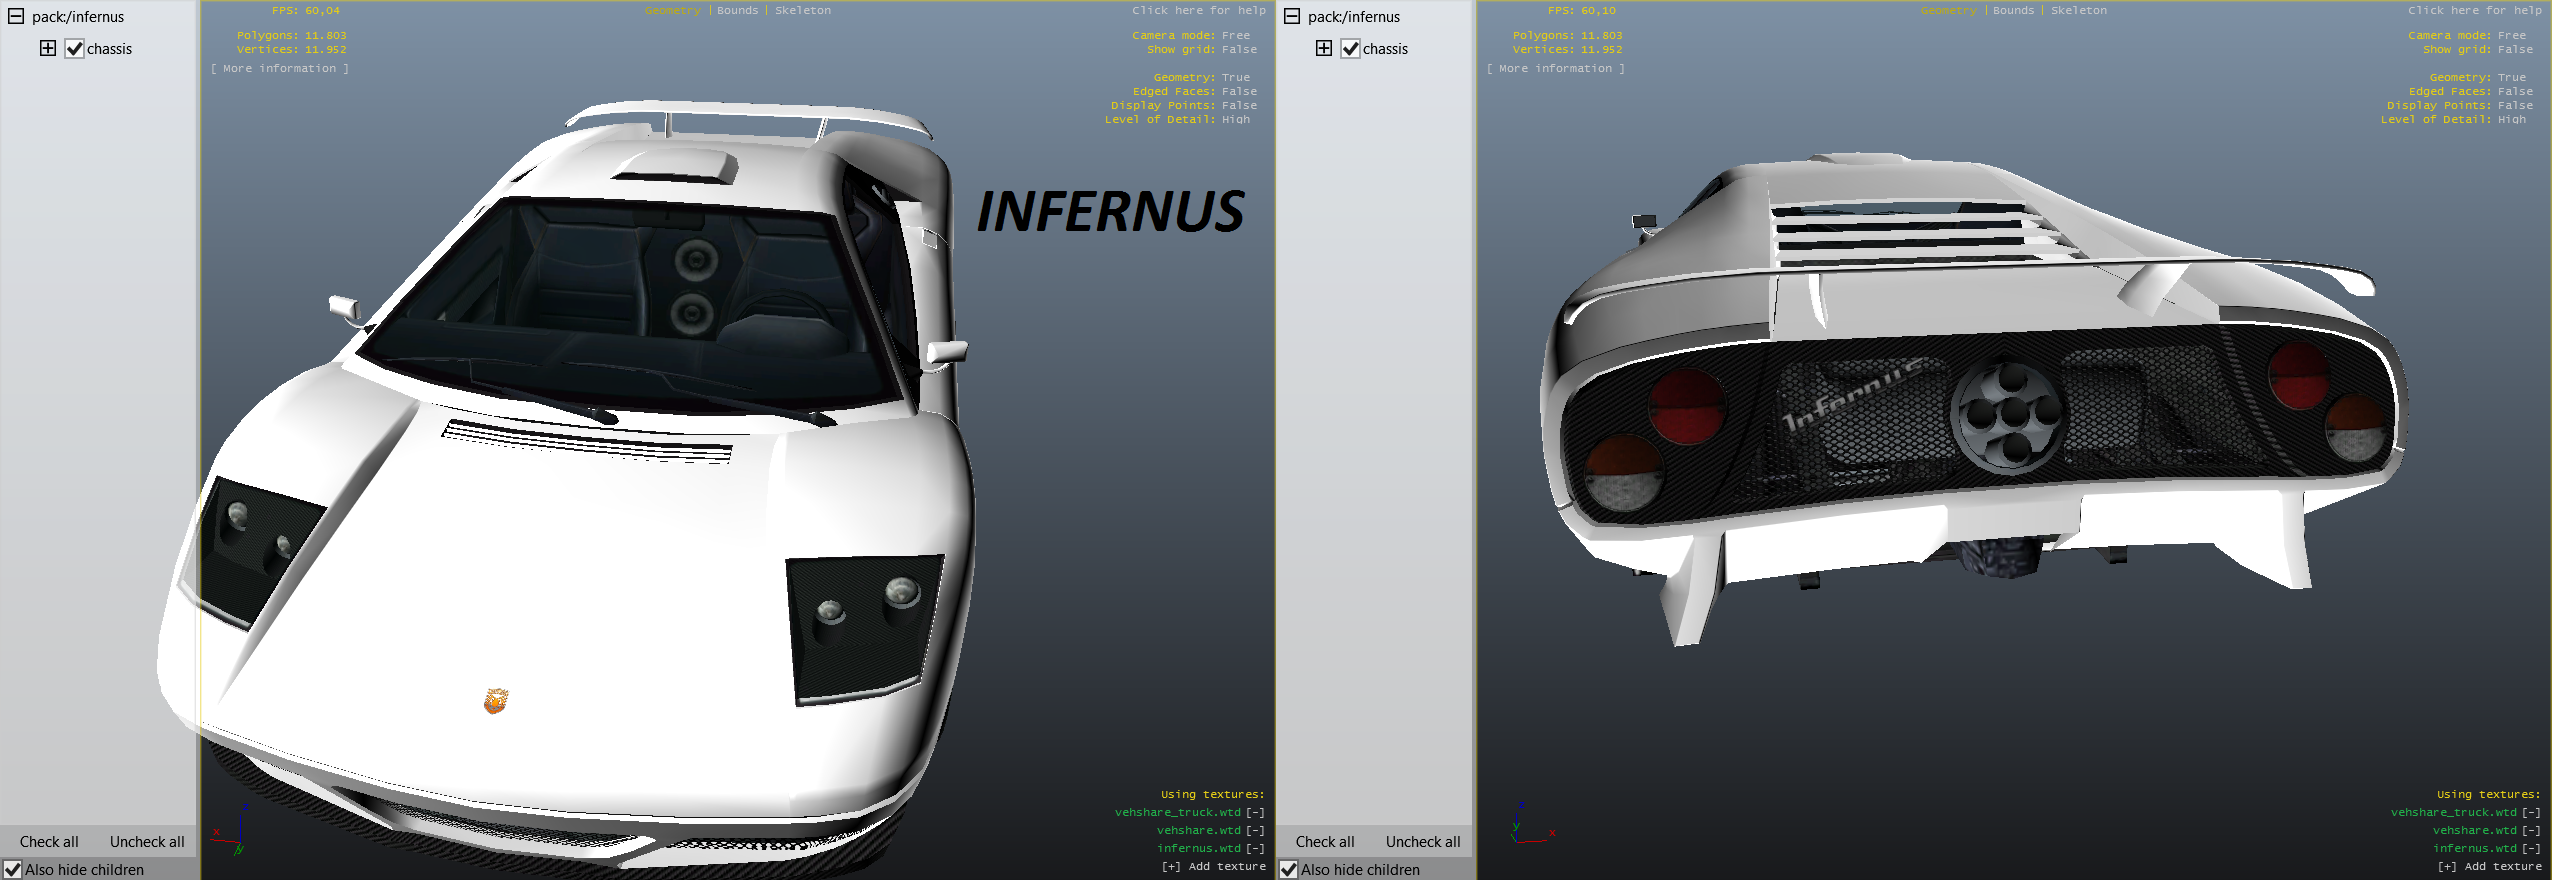The image size is (2552, 882).
Task: Remove vehshare_truck.wtd texture in right viewport
Action: pos(2531,813)
